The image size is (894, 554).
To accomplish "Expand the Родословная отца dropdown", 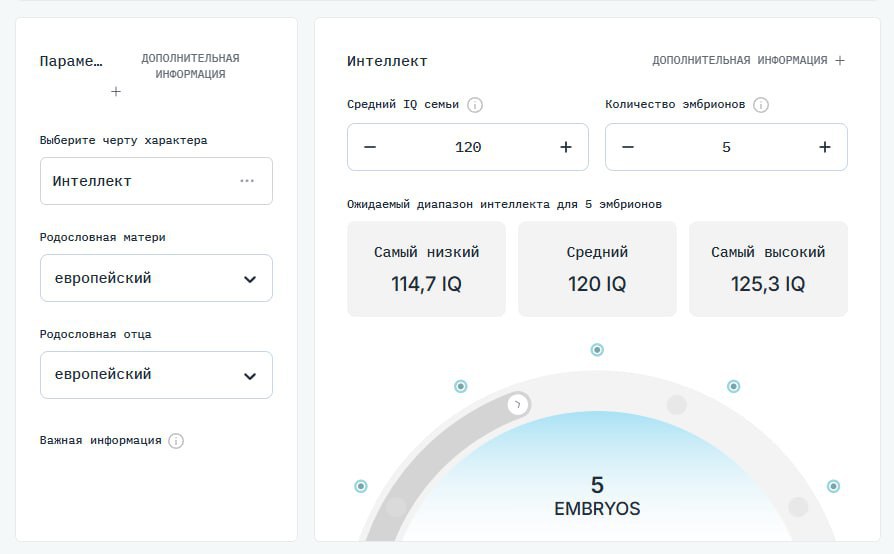I will coord(250,376).
